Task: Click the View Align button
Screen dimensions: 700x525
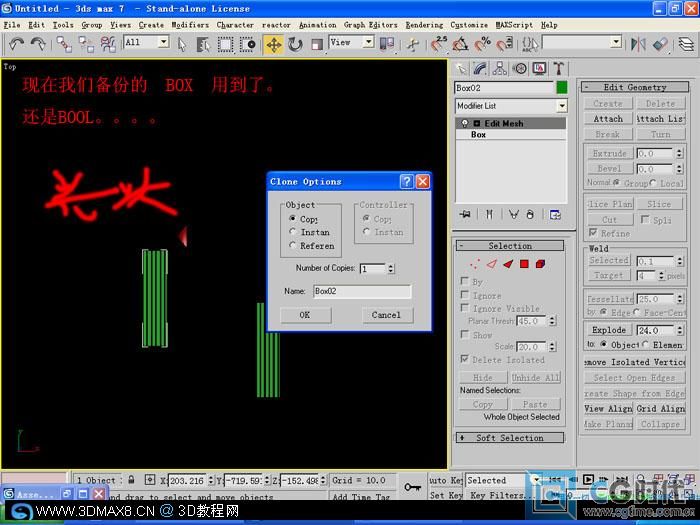Action: (x=608, y=408)
